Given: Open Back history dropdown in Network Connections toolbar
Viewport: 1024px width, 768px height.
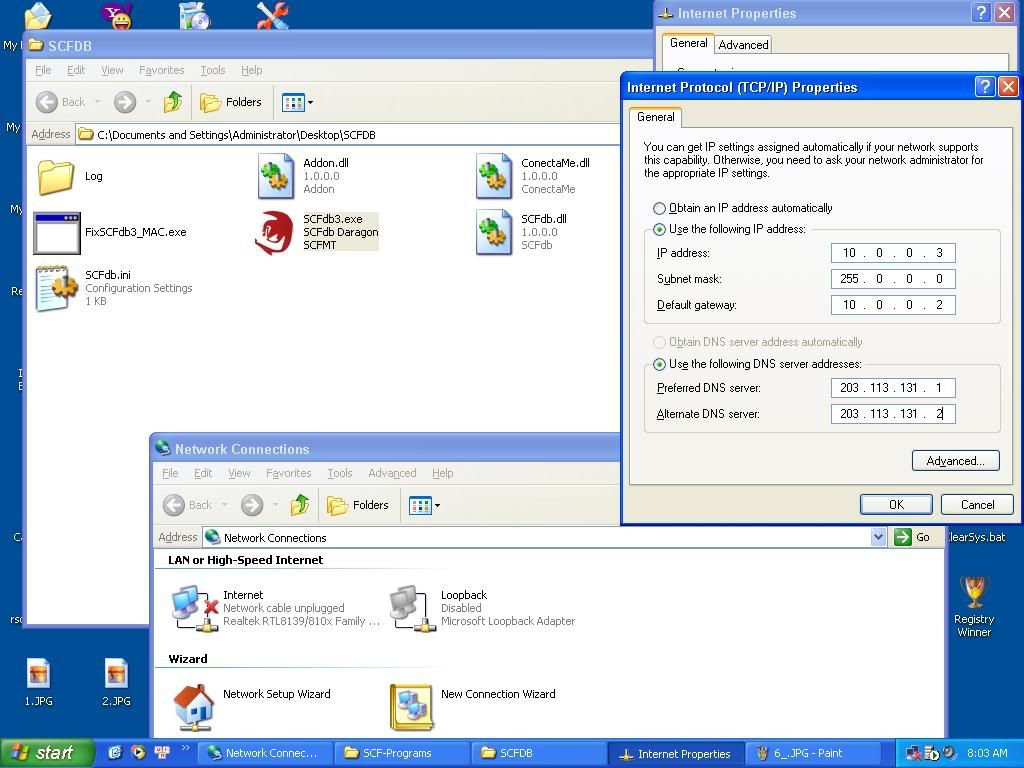Looking at the screenshot, I should click(224, 505).
